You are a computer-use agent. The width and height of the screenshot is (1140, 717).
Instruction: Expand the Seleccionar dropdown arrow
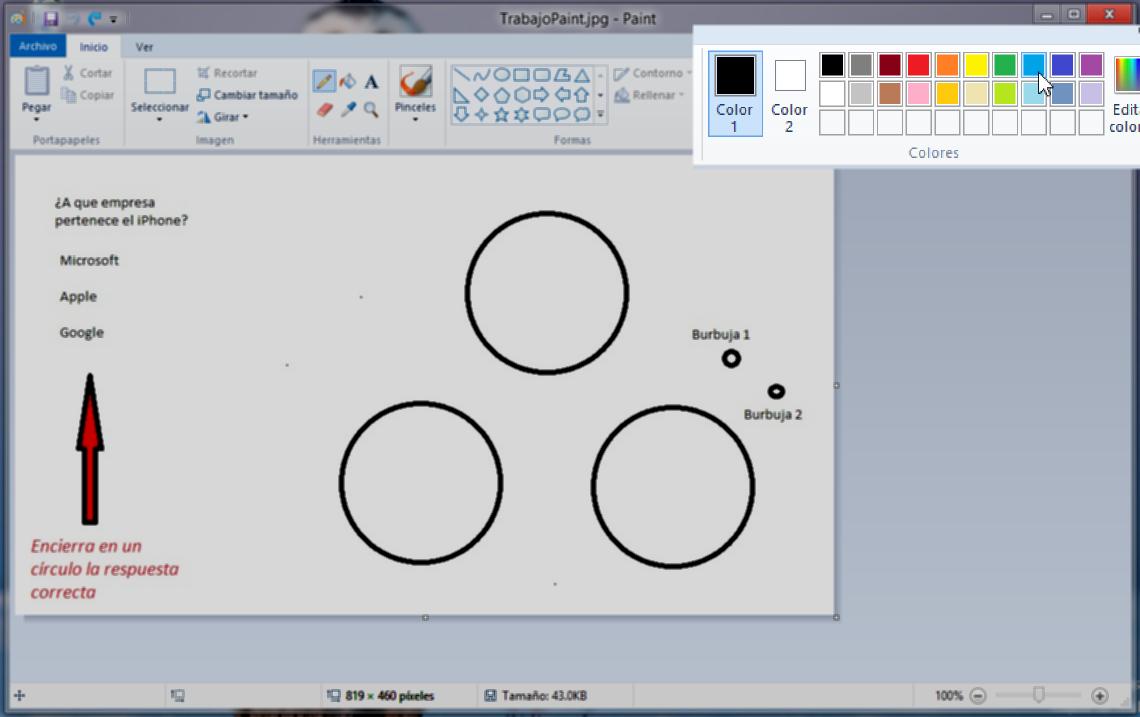pyautogui.click(x=159, y=120)
